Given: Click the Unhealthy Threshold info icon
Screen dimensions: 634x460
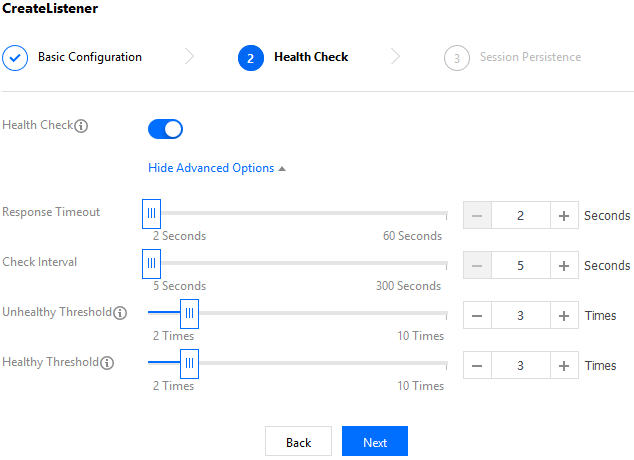Looking at the screenshot, I should pos(120,313).
